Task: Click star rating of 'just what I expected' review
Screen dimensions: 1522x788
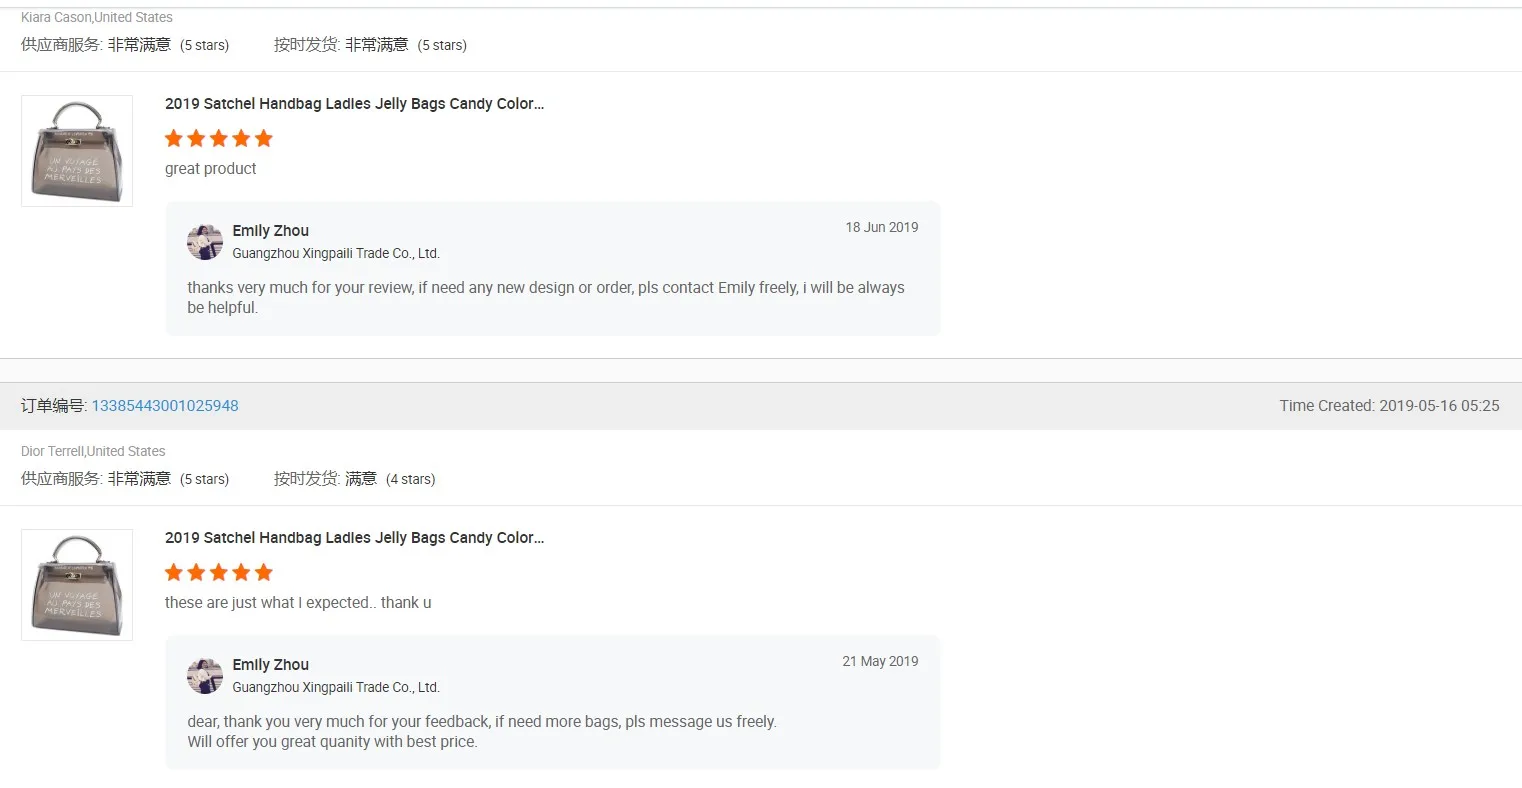Action: click(x=219, y=572)
